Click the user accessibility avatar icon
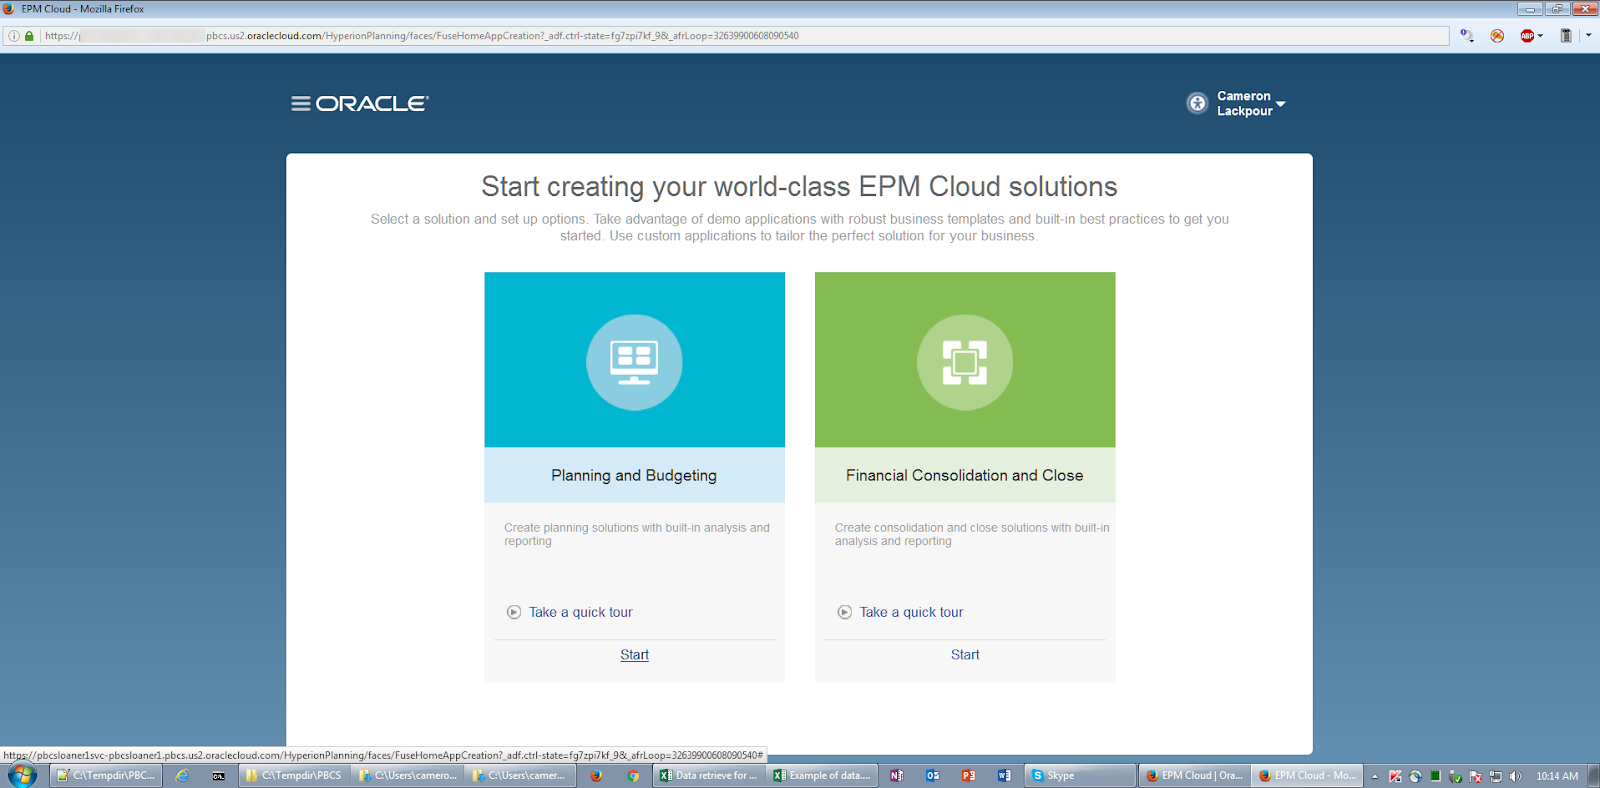 (1197, 103)
